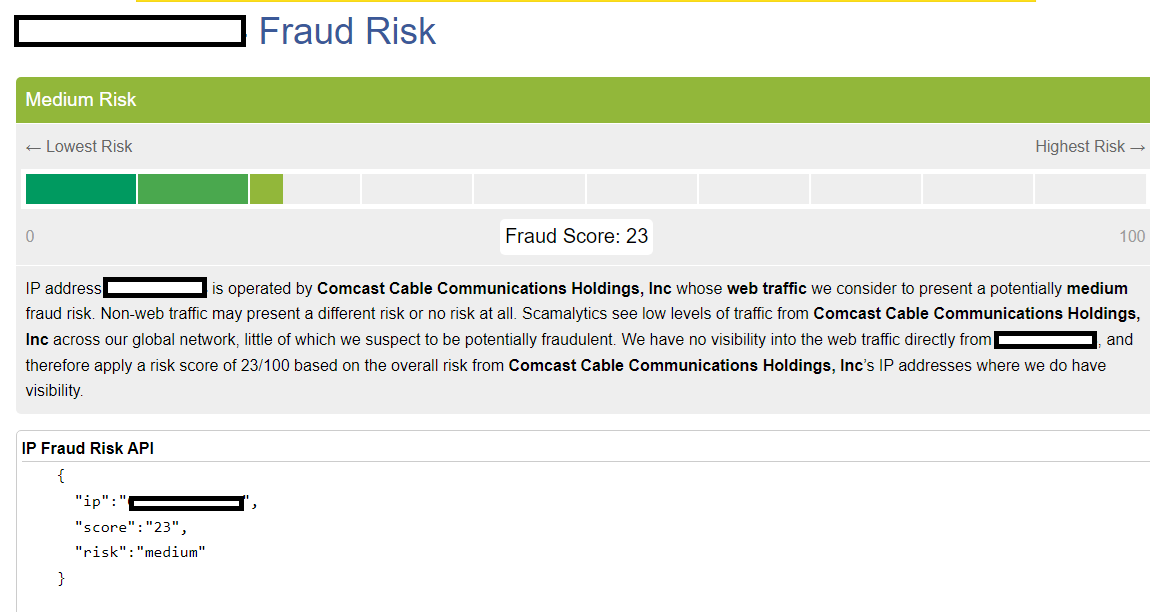Click the bold word "medium" in the description
The width and height of the screenshot is (1150, 612).
(x=1097, y=289)
